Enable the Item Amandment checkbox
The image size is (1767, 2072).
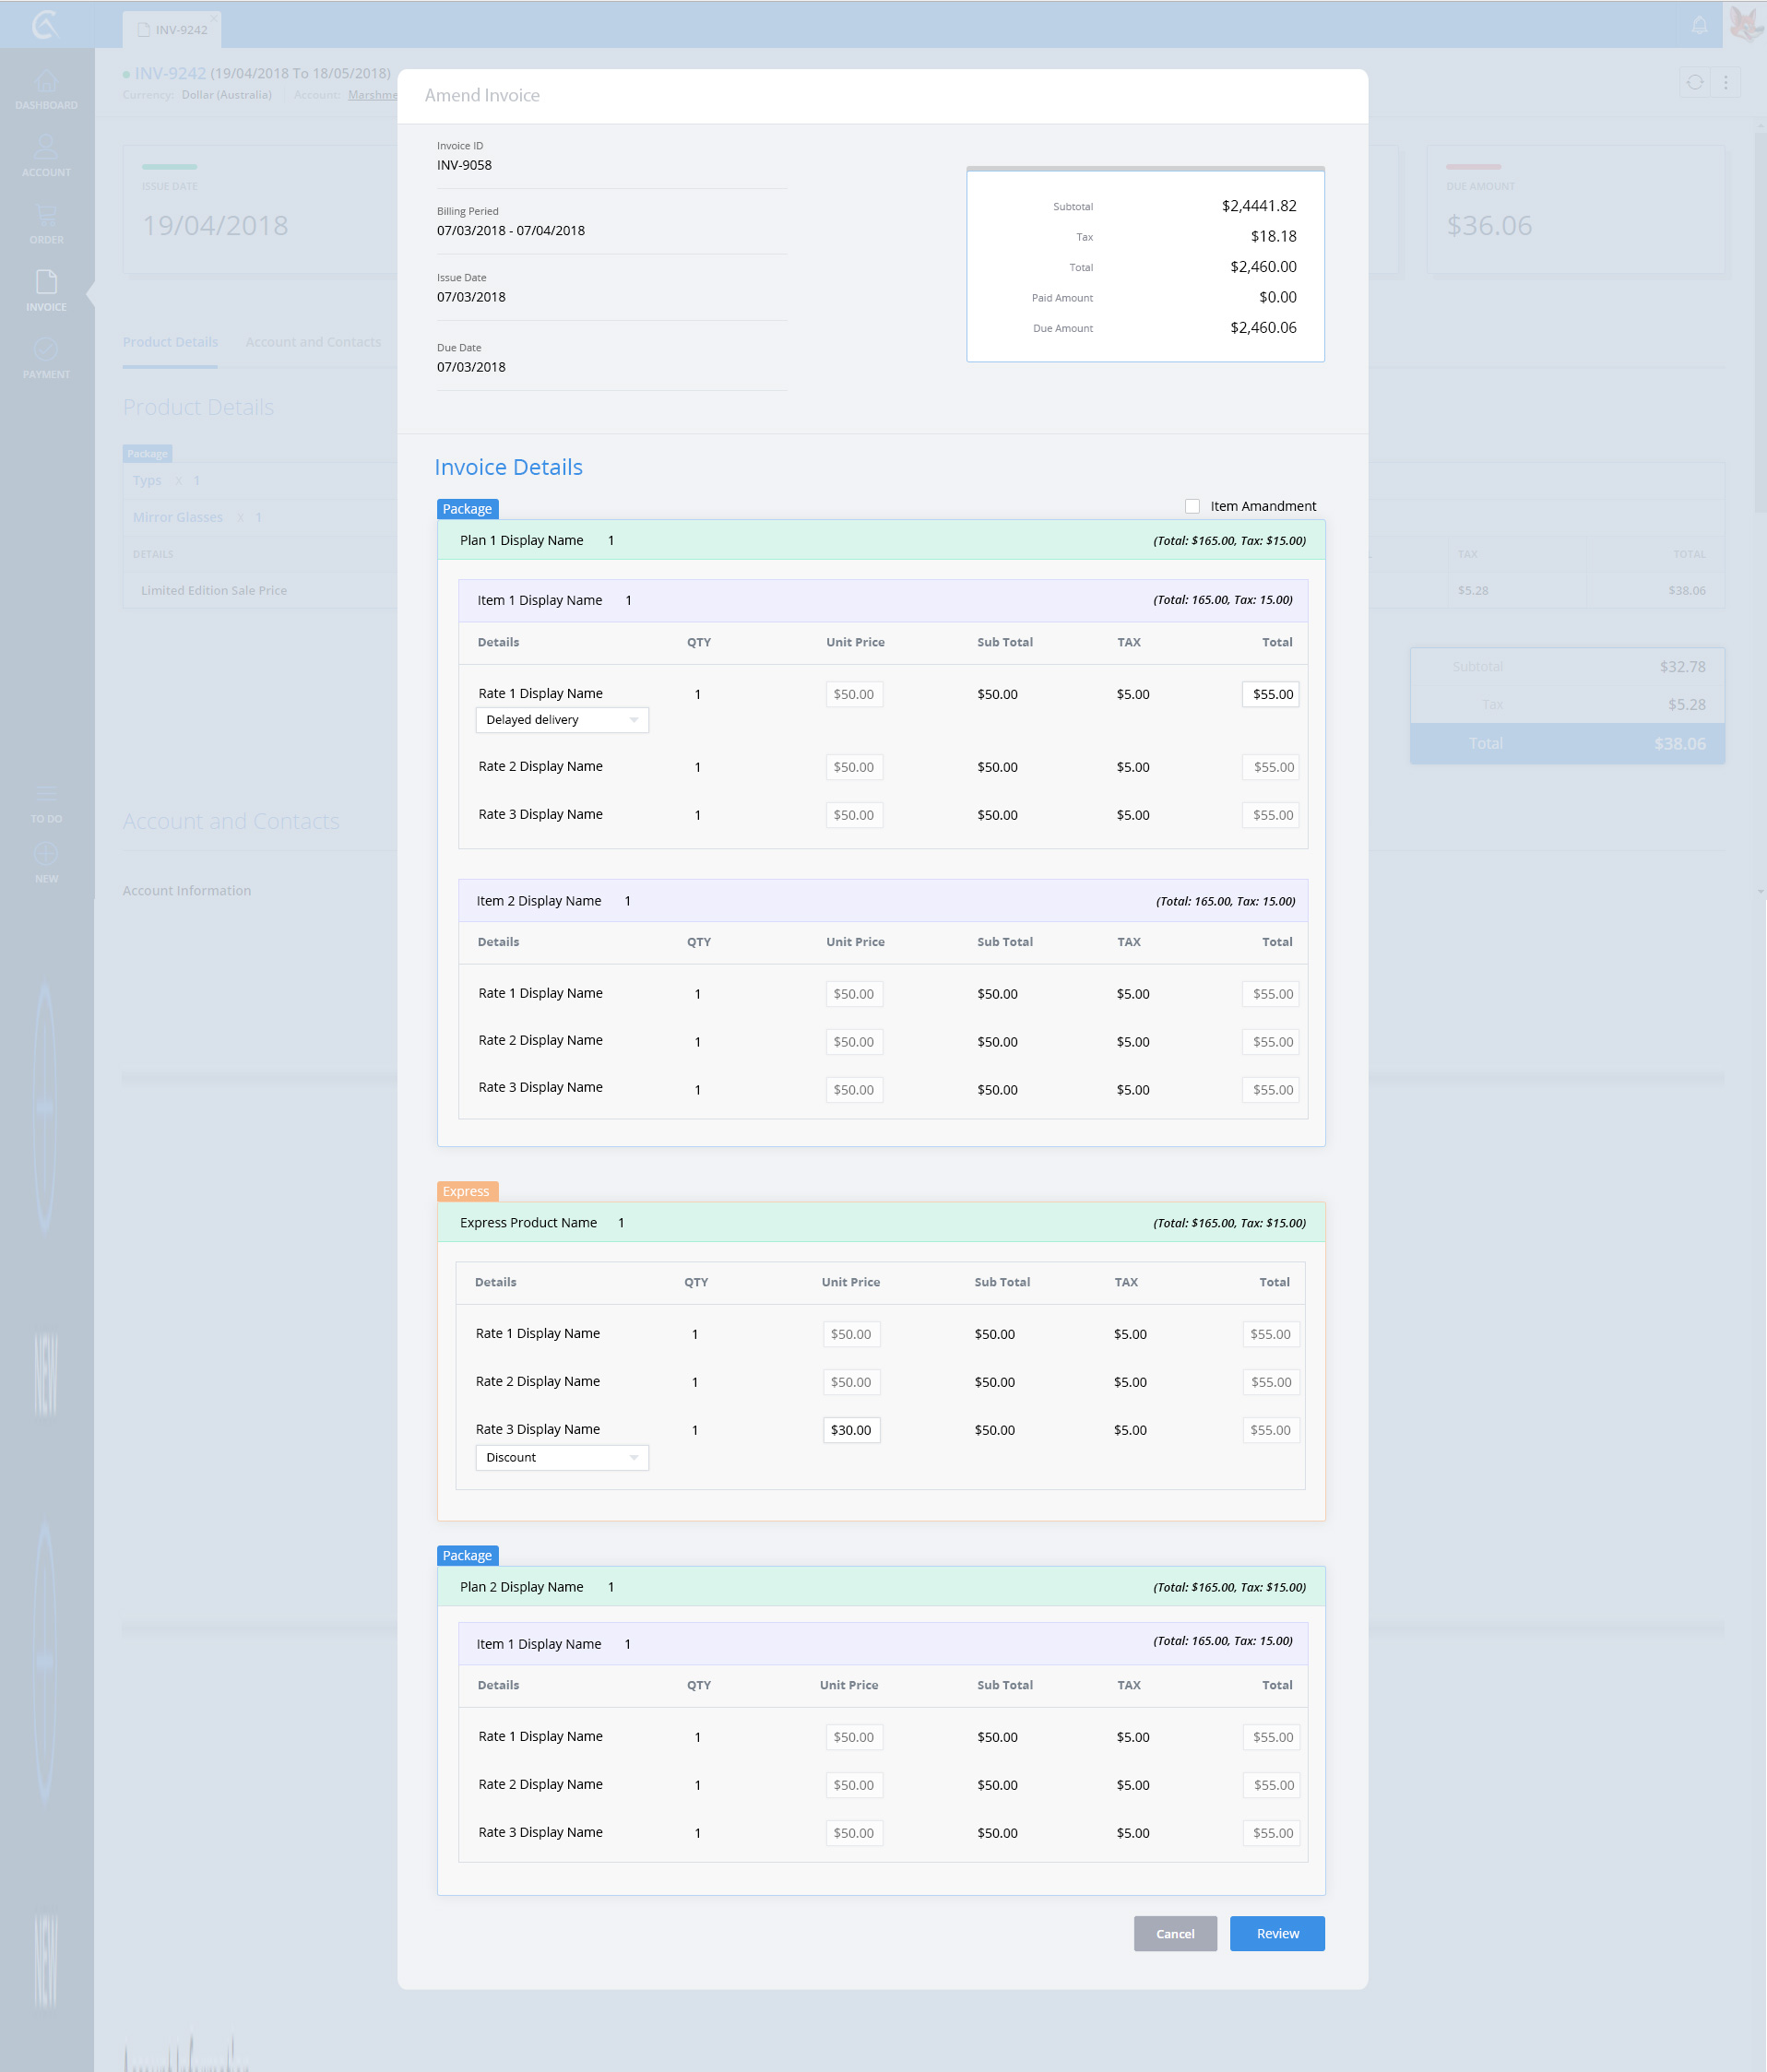(x=1192, y=506)
